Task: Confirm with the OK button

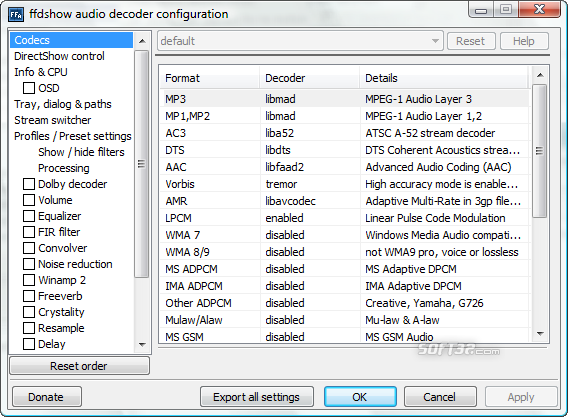Action: pos(360,397)
